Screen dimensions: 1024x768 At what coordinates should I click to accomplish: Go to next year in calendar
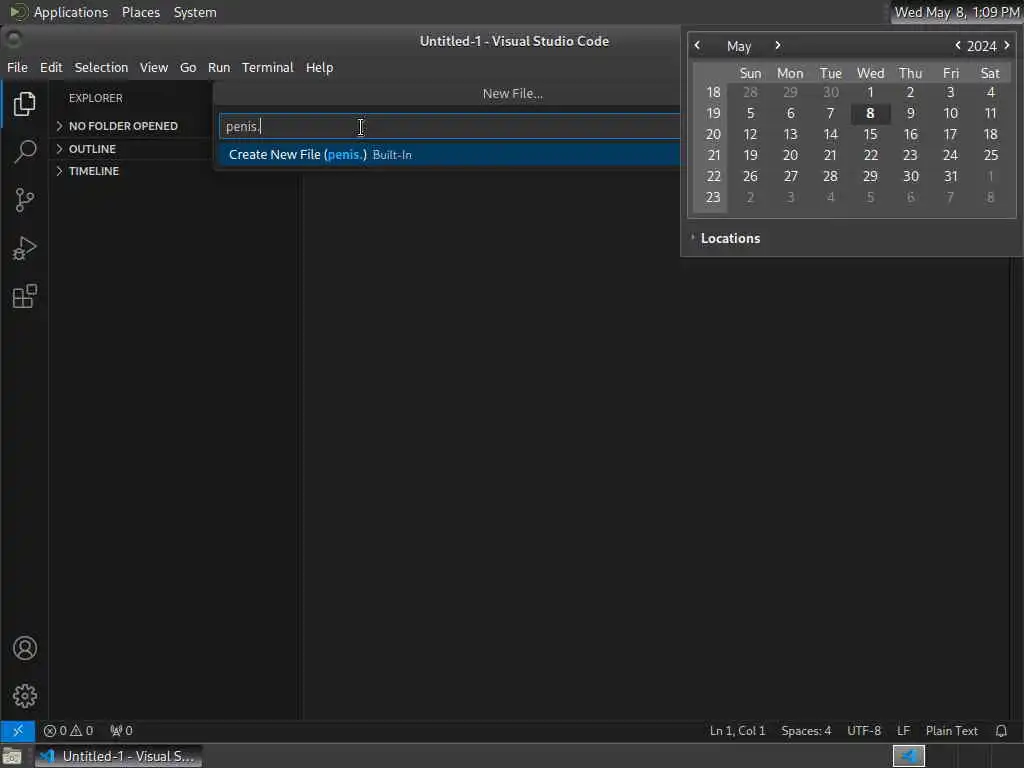[1007, 45]
